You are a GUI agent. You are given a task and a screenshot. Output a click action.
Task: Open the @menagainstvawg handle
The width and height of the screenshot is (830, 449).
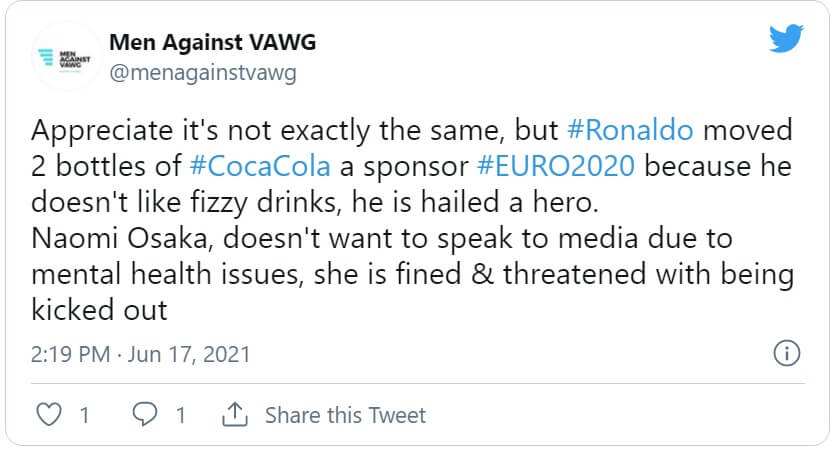click(x=201, y=73)
